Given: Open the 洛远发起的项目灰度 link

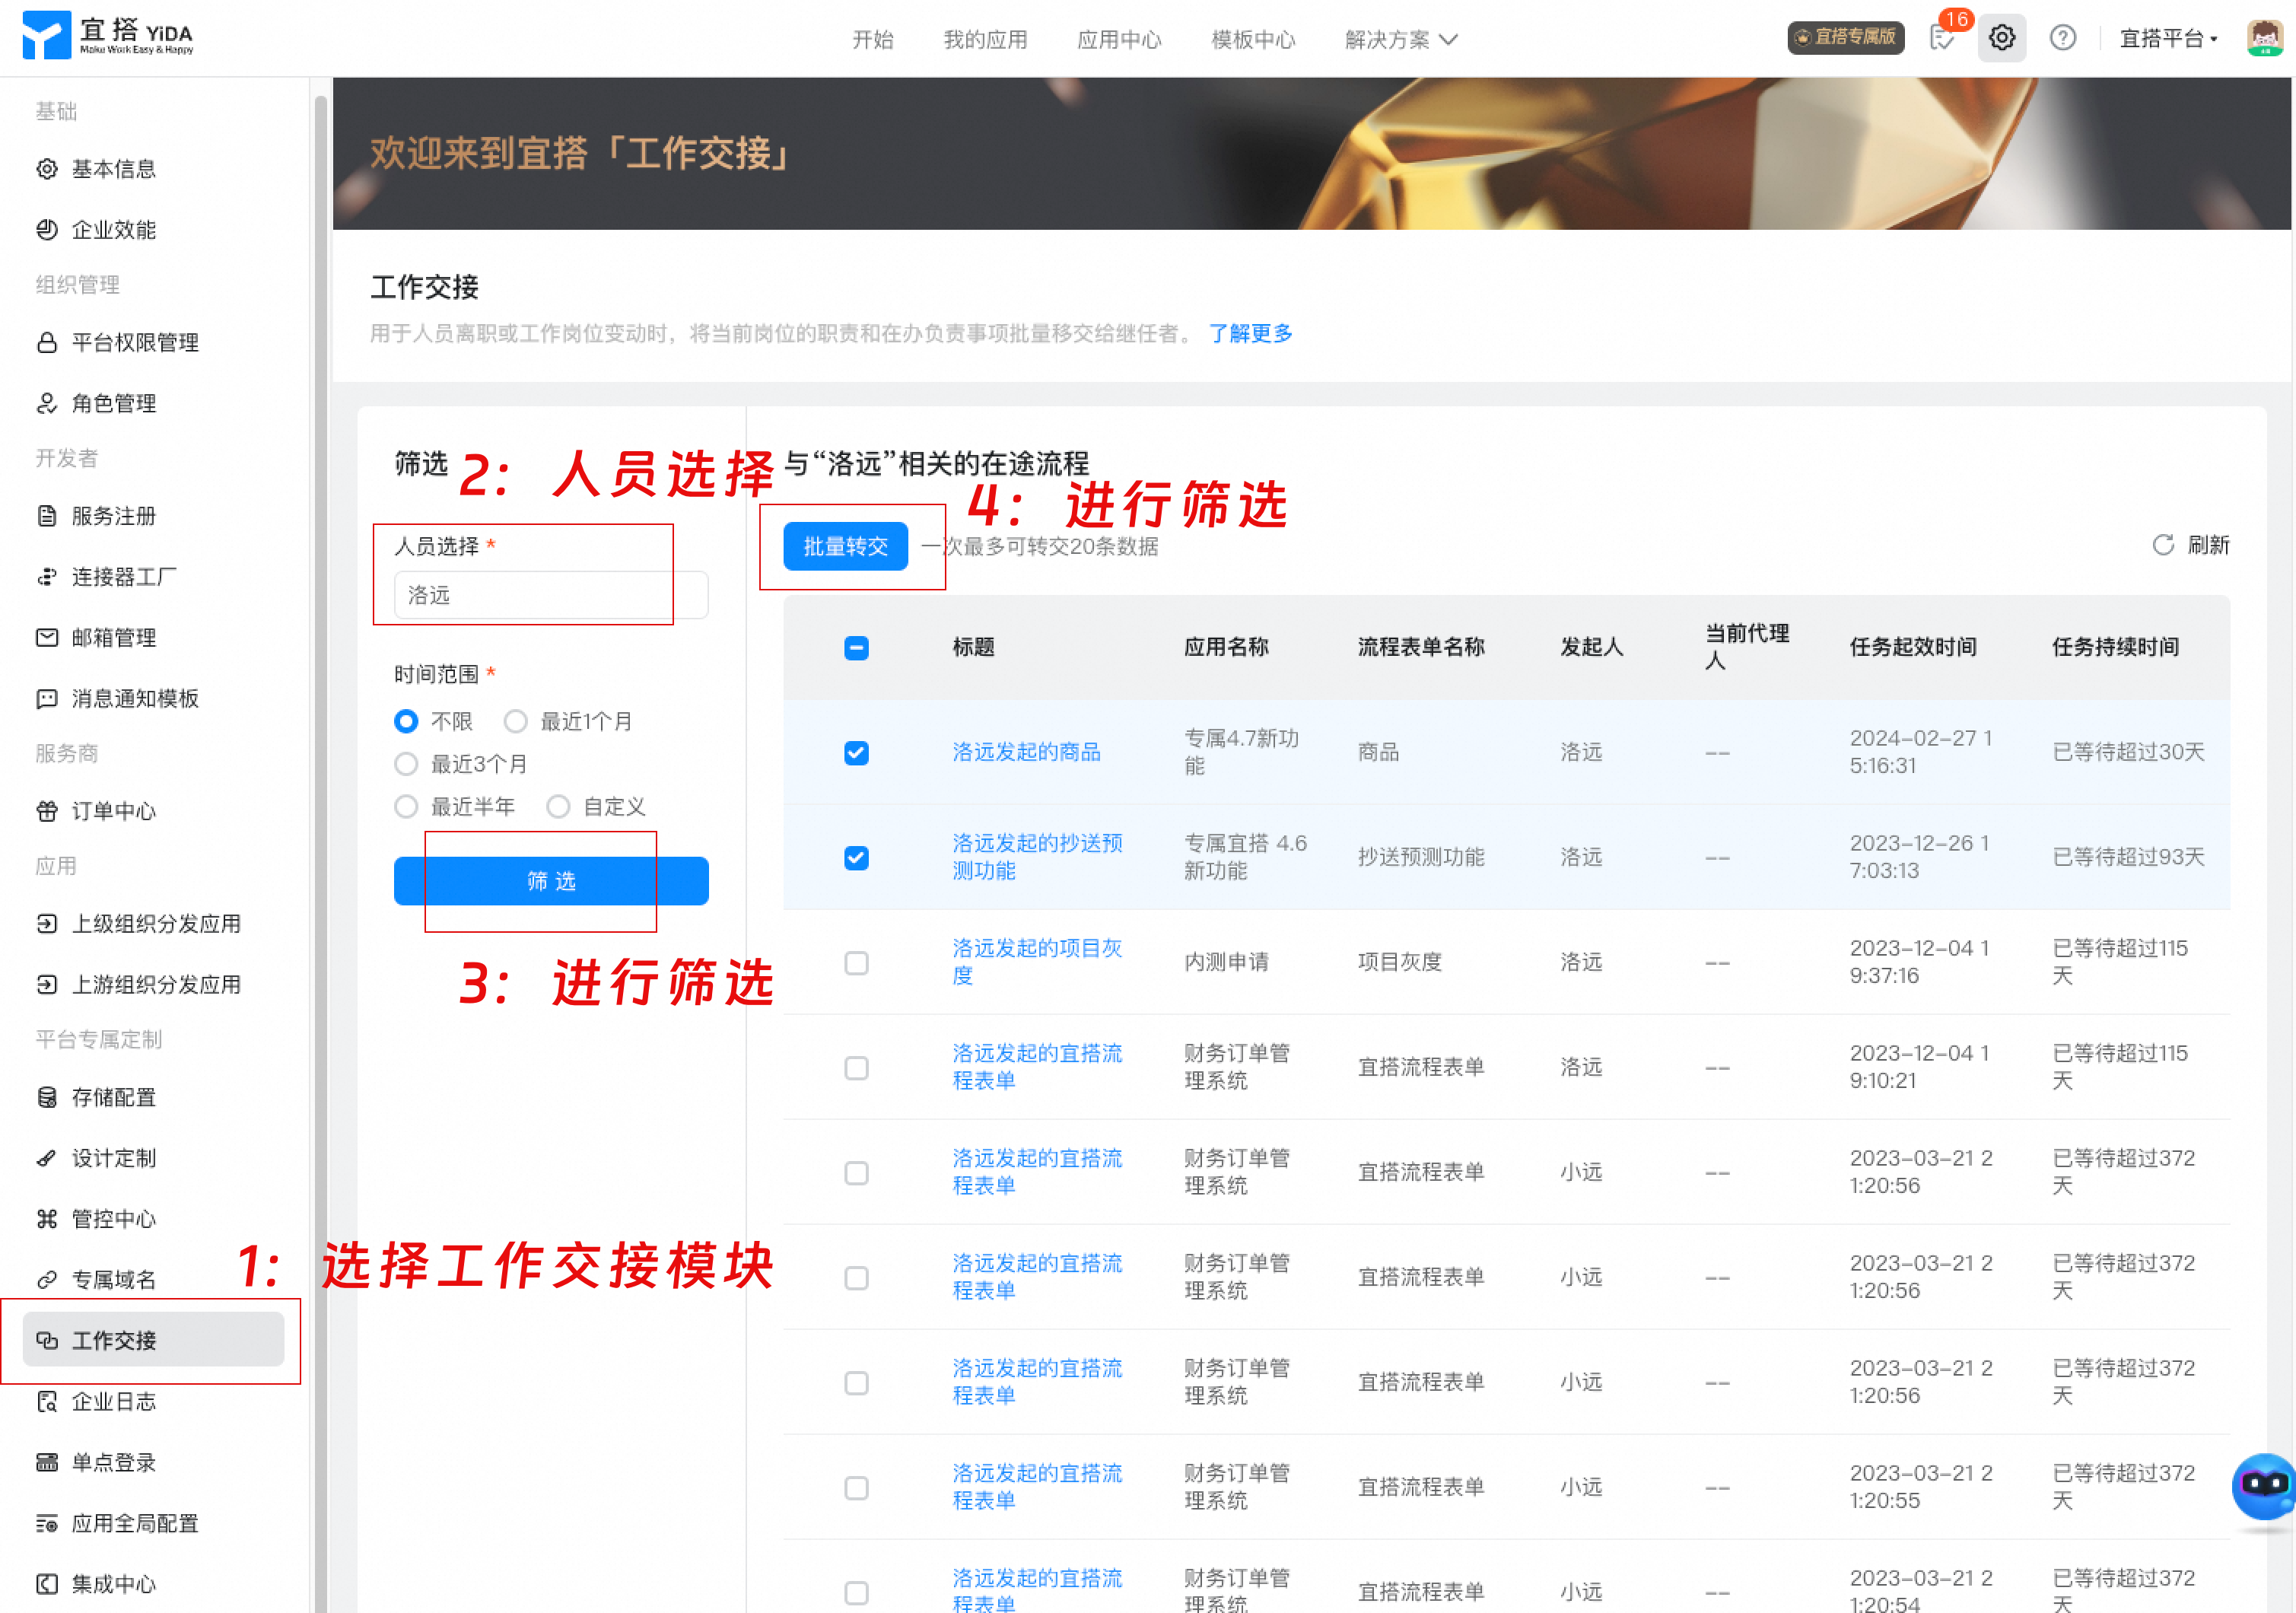Looking at the screenshot, I should click(x=1037, y=962).
